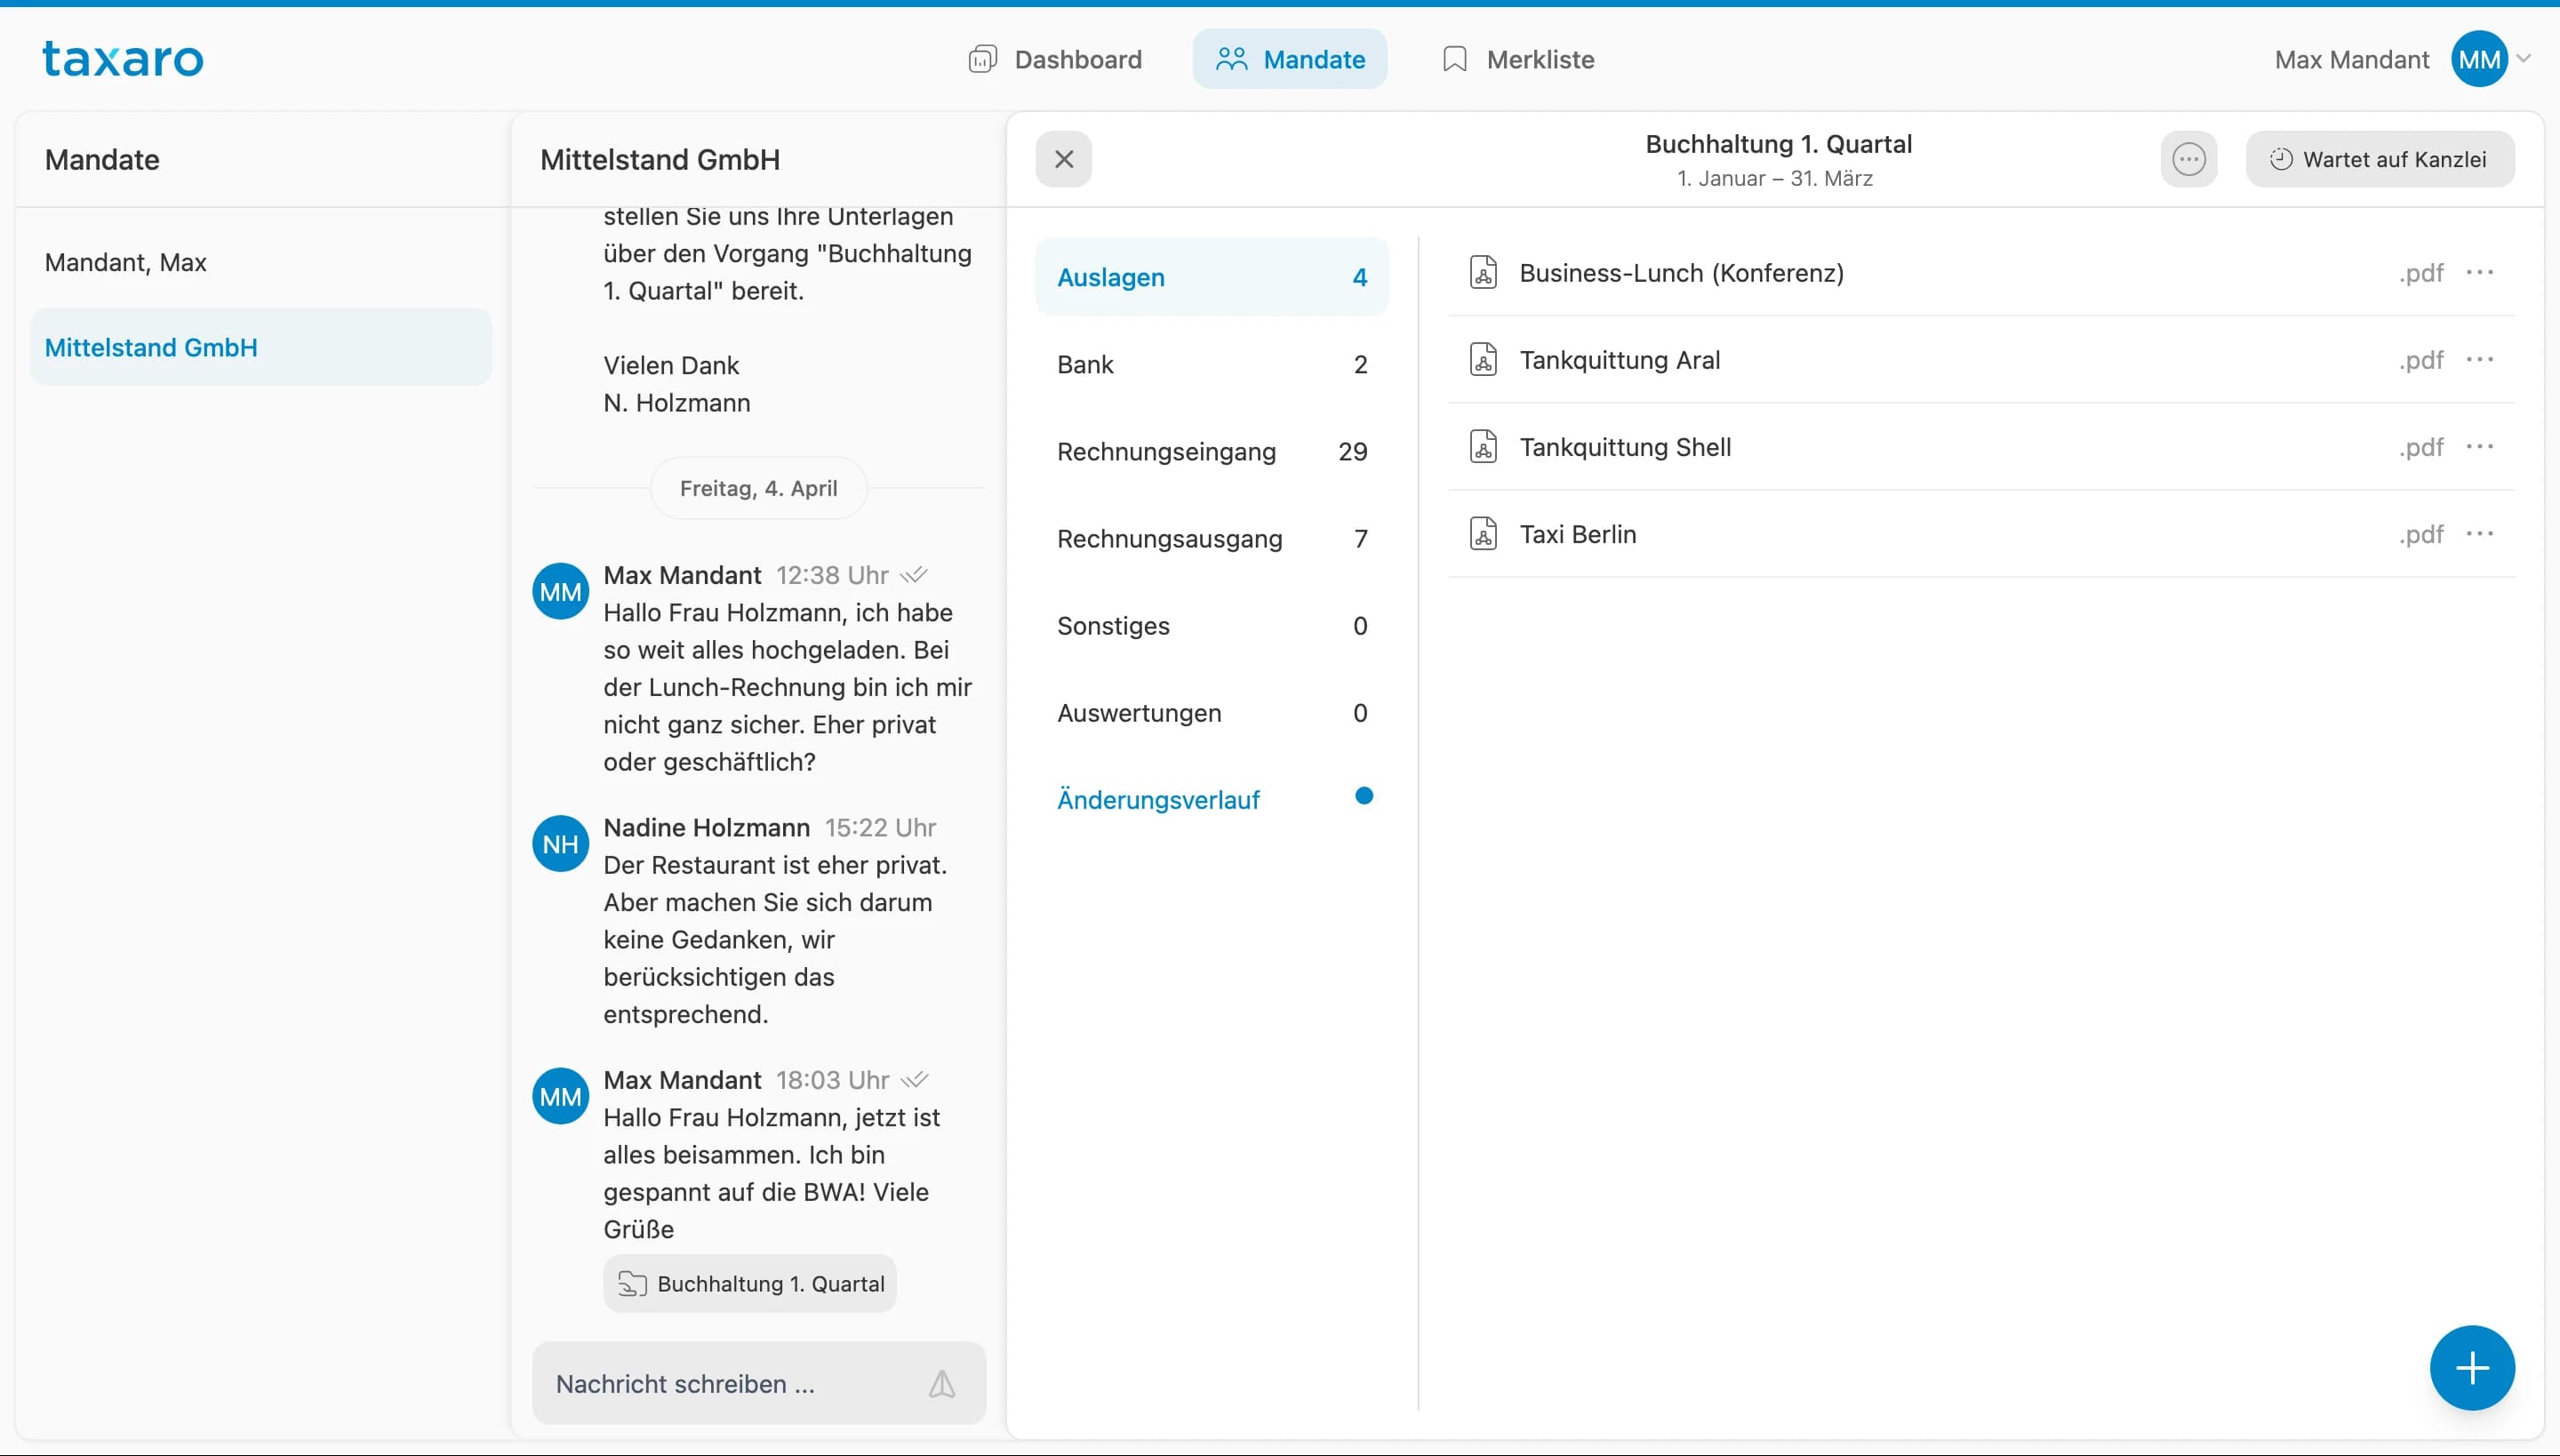Viewport: 2560px width, 1456px height.
Task: Open the Business-Lunch (Konferenz) document
Action: 1981,272
